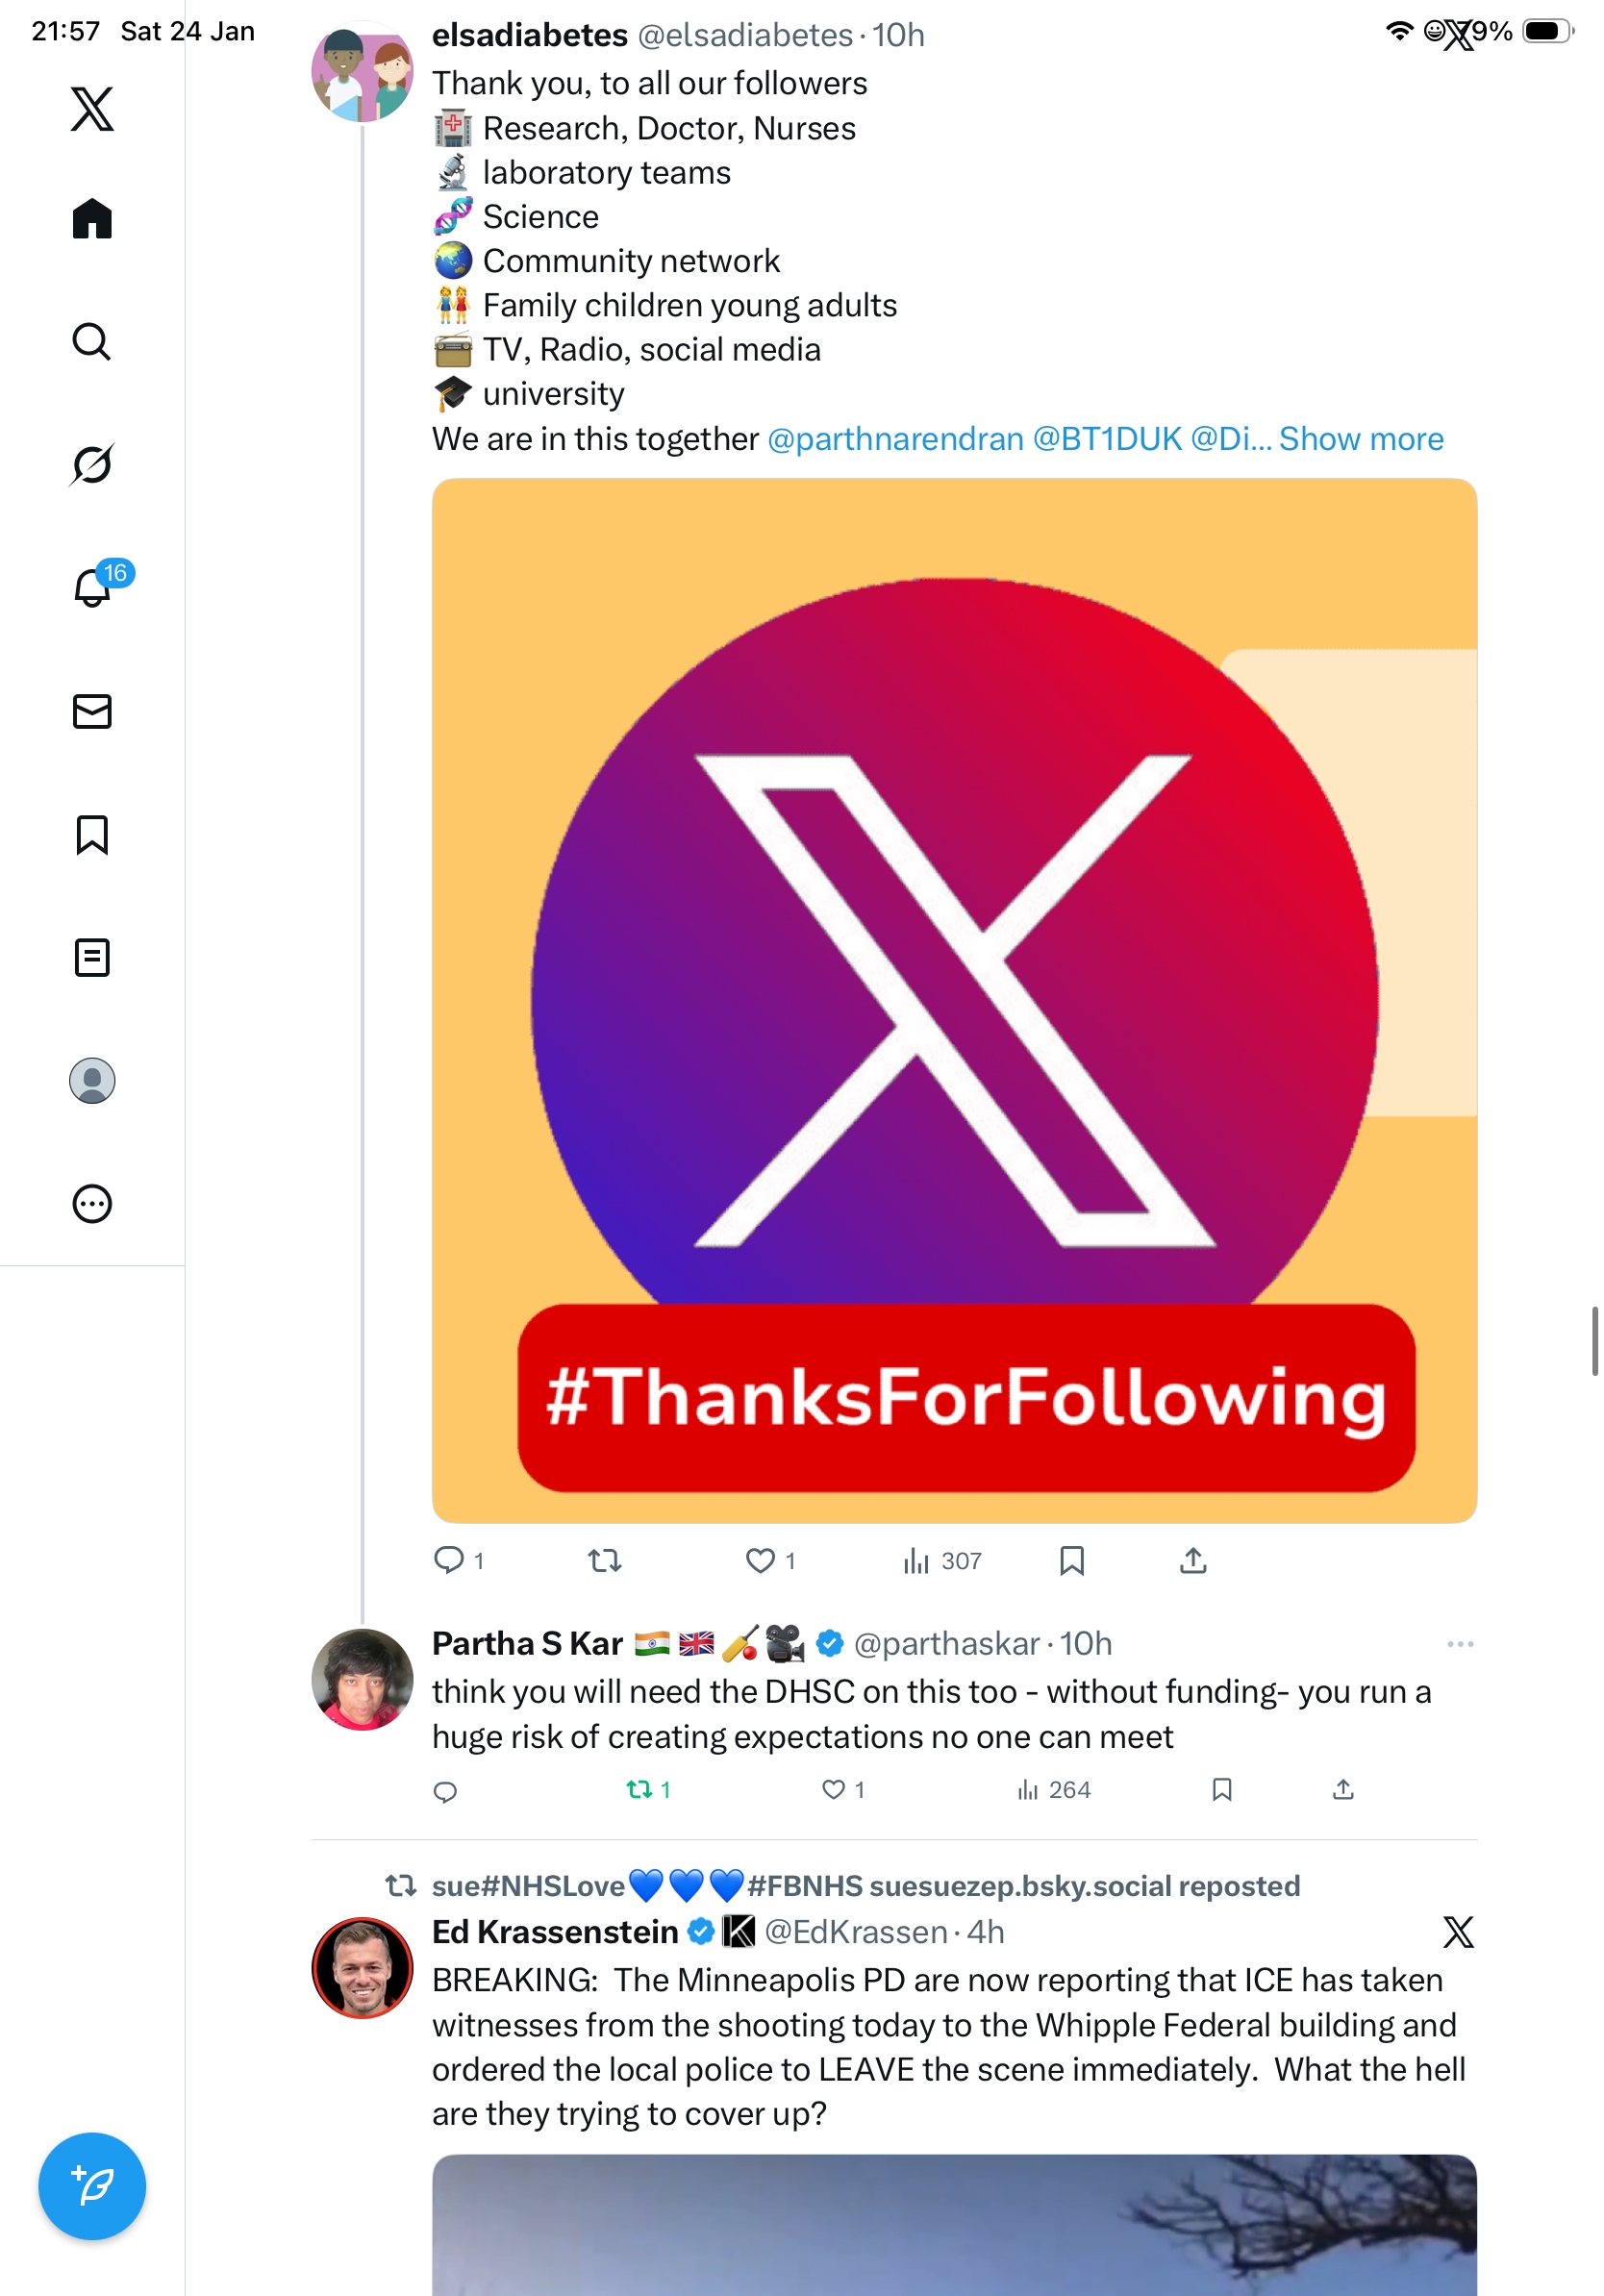The height and width of the screenshot is (2296, 1604).
Task: Go to the Home tab
Action: (92, 218)
